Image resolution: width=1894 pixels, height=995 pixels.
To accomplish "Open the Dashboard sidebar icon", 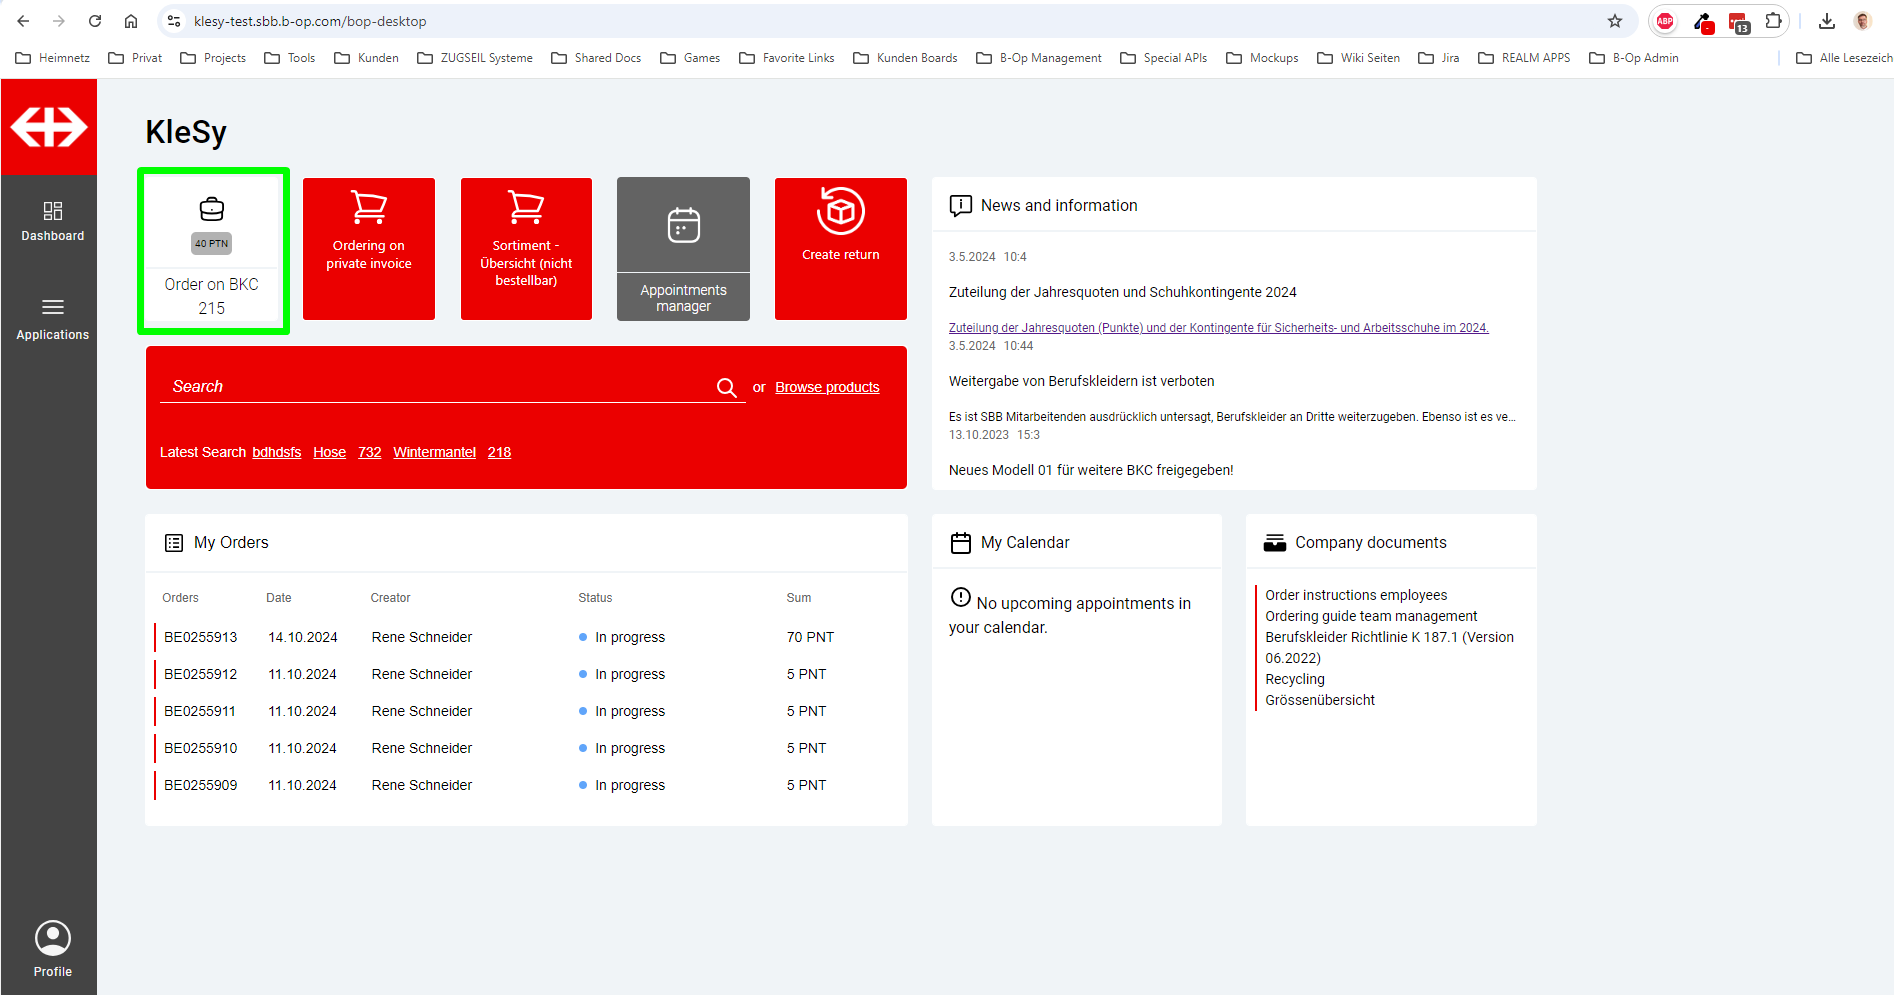I will 52,221.
